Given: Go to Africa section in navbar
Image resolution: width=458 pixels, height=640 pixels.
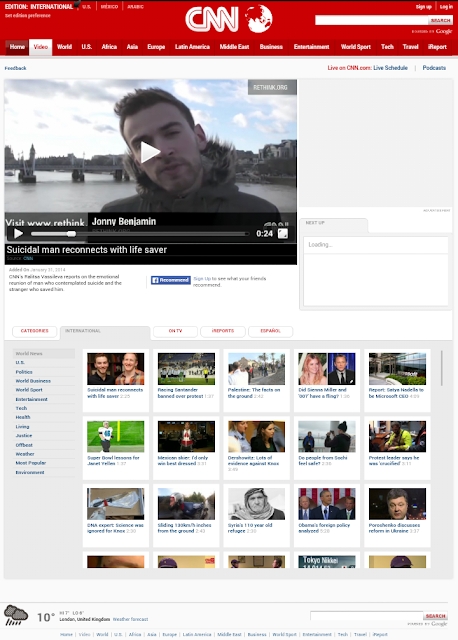Looking at the screenshot, I should click(x=109, y=47).
